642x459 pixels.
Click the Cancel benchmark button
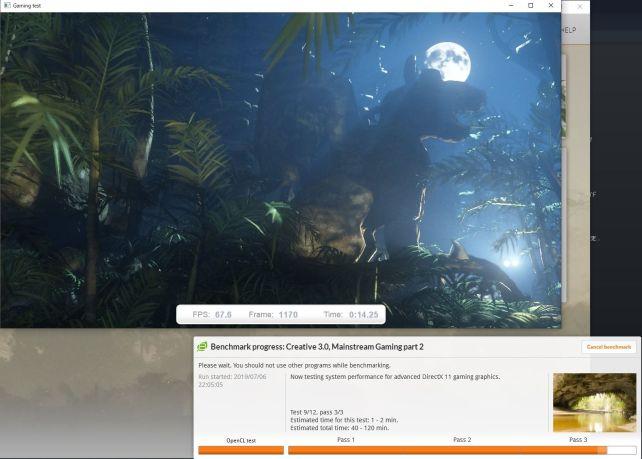point(608,347)
